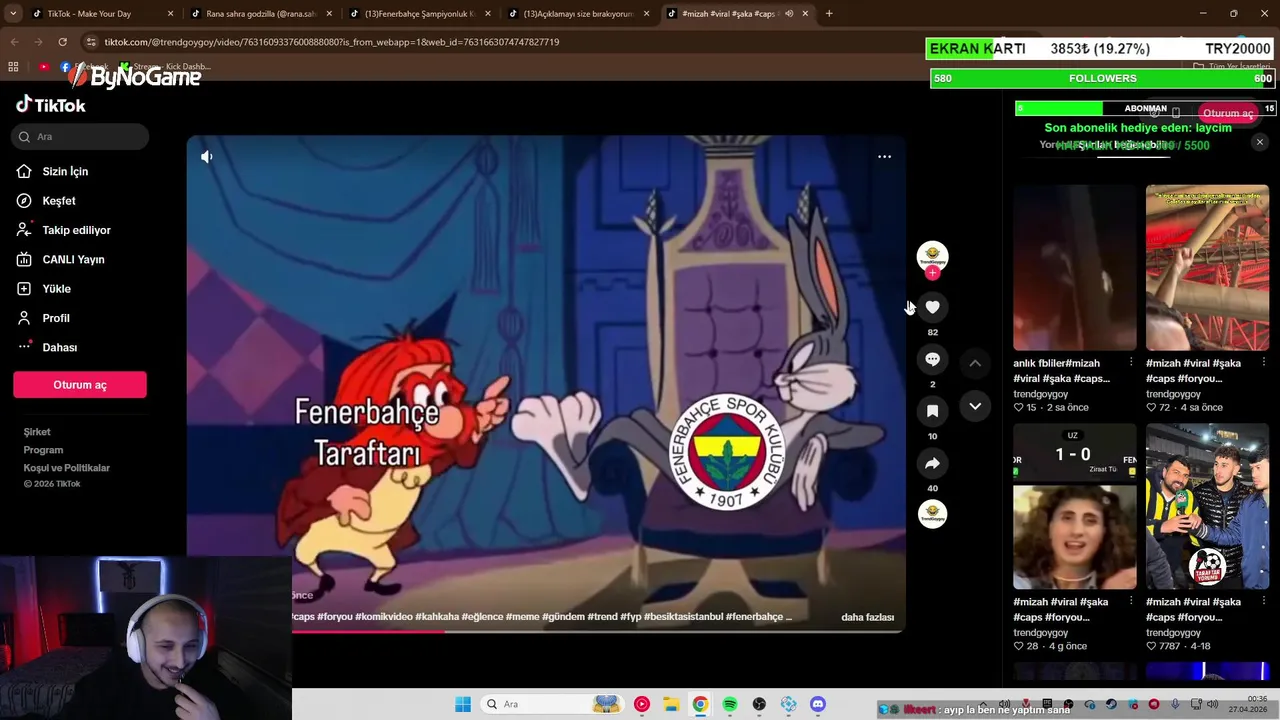
Task: Open the YouTube bookmark
Action: coord(44,67)
